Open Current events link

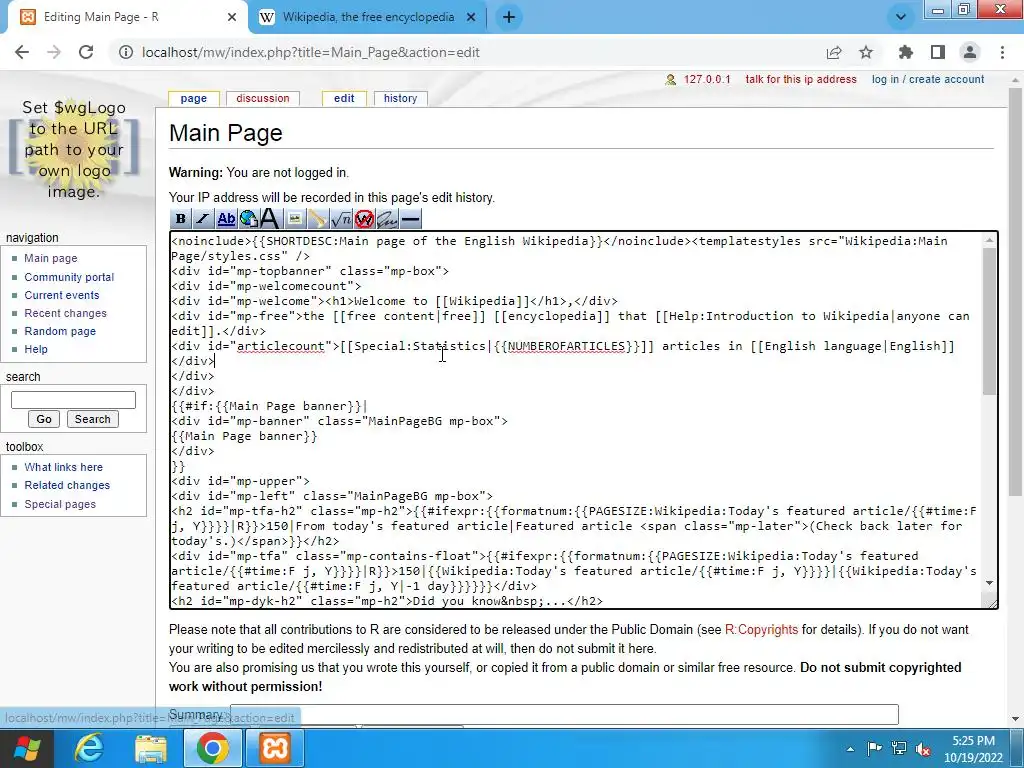coord(62,295)
